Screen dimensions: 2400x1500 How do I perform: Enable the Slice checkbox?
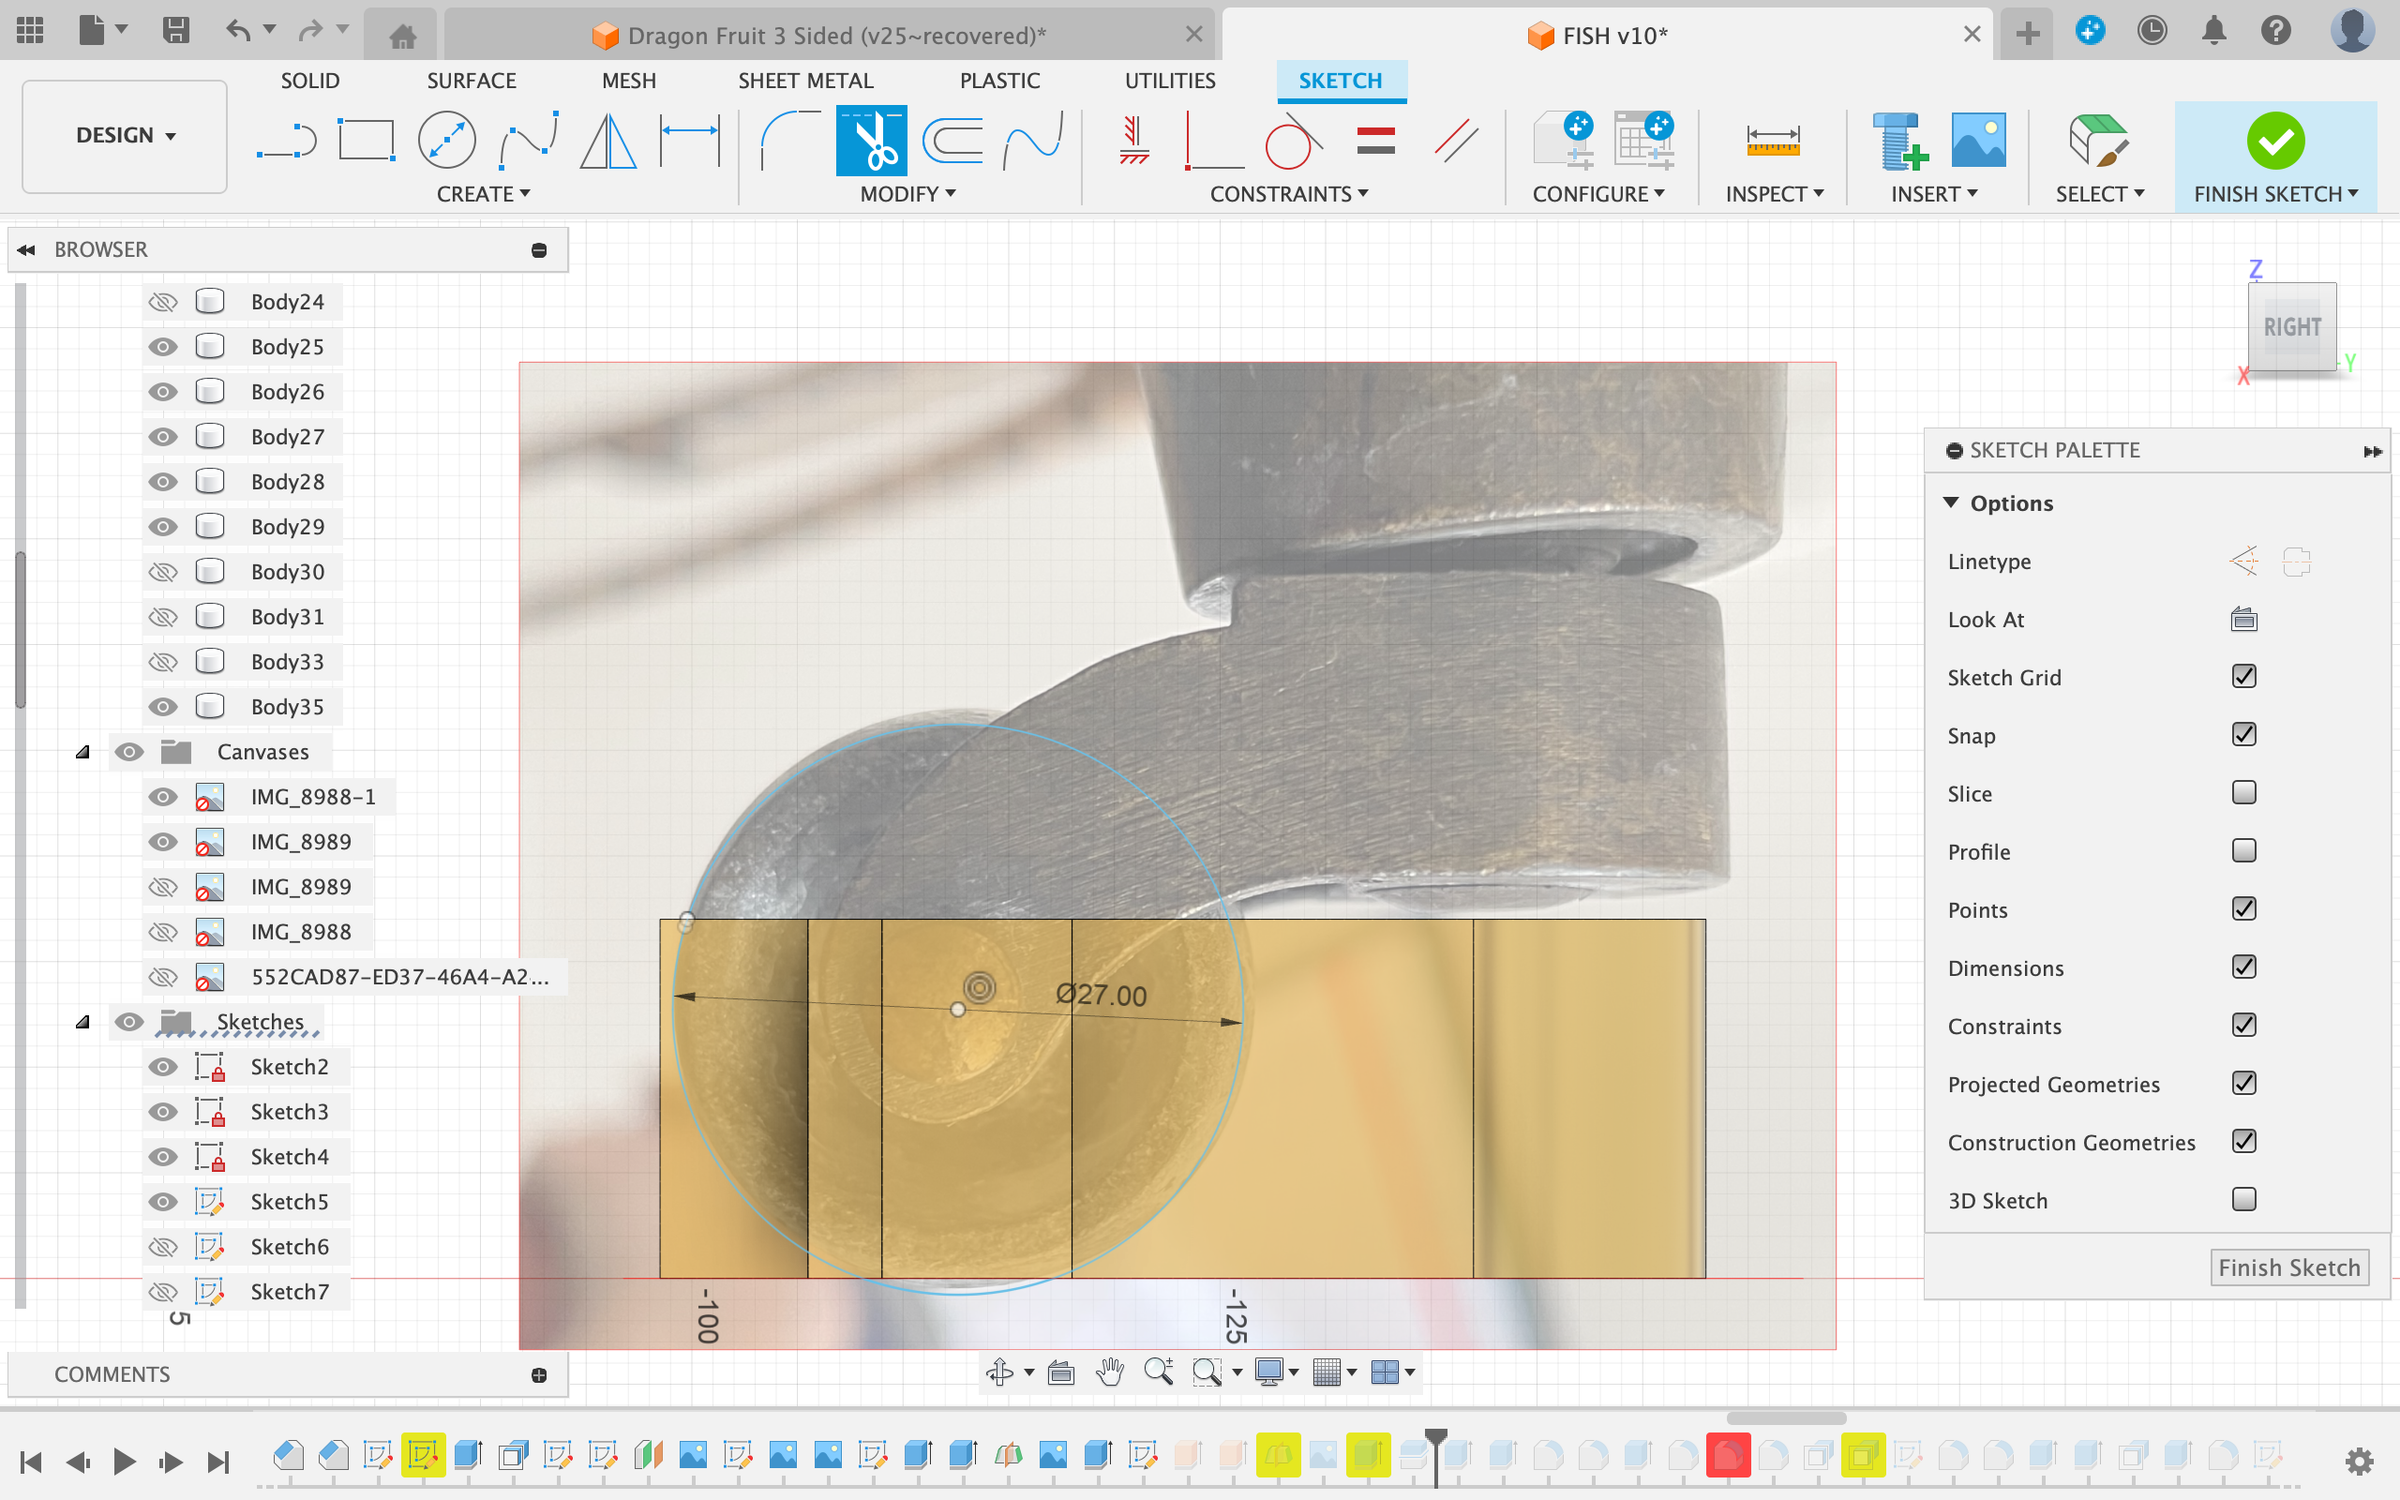[x=2243, y=793]
